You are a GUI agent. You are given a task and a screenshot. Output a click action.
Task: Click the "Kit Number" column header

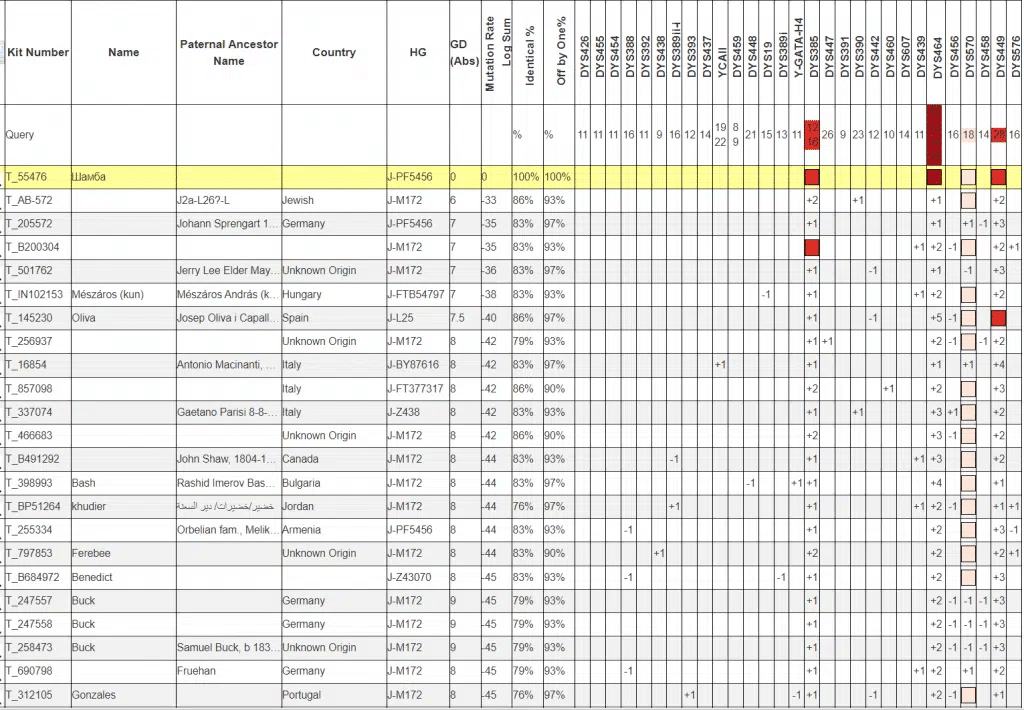point(37,52)
